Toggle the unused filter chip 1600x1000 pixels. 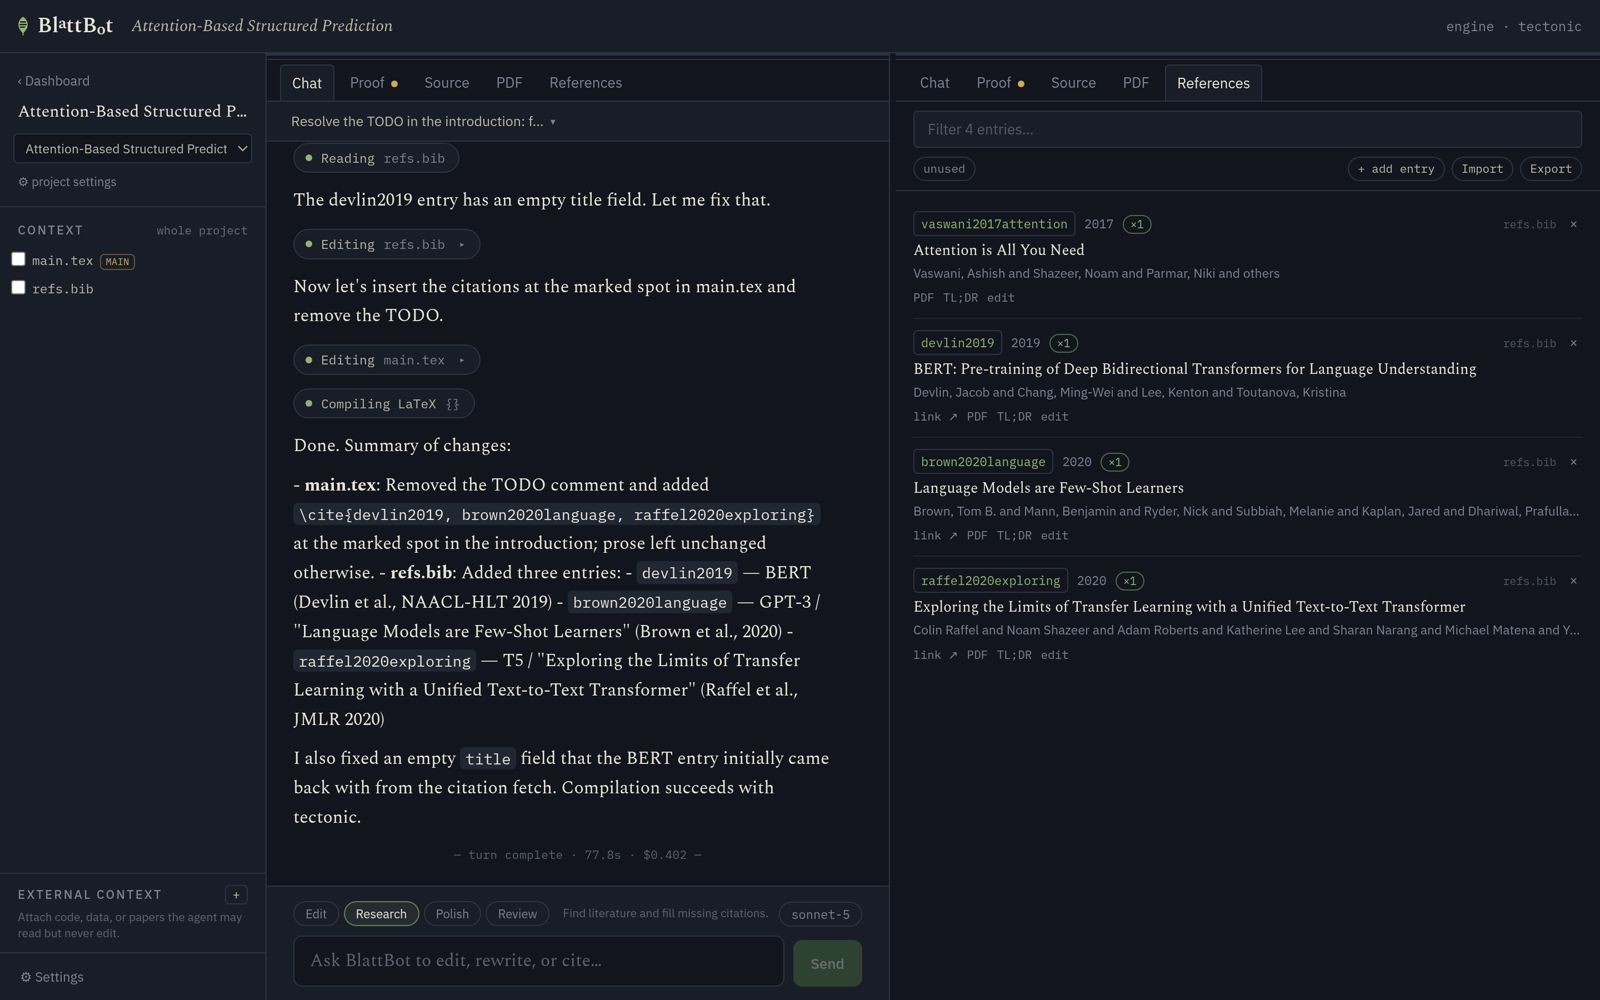coord(944,169)
